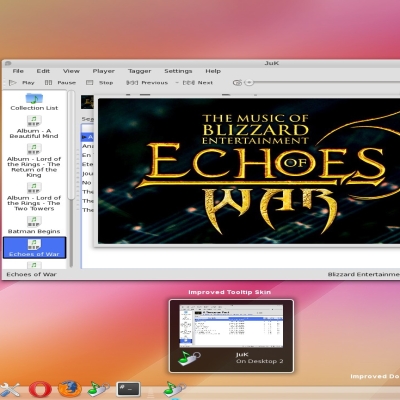The image size is (400, 400).
Task: Open the Settings menu
Action: point(178,71)
